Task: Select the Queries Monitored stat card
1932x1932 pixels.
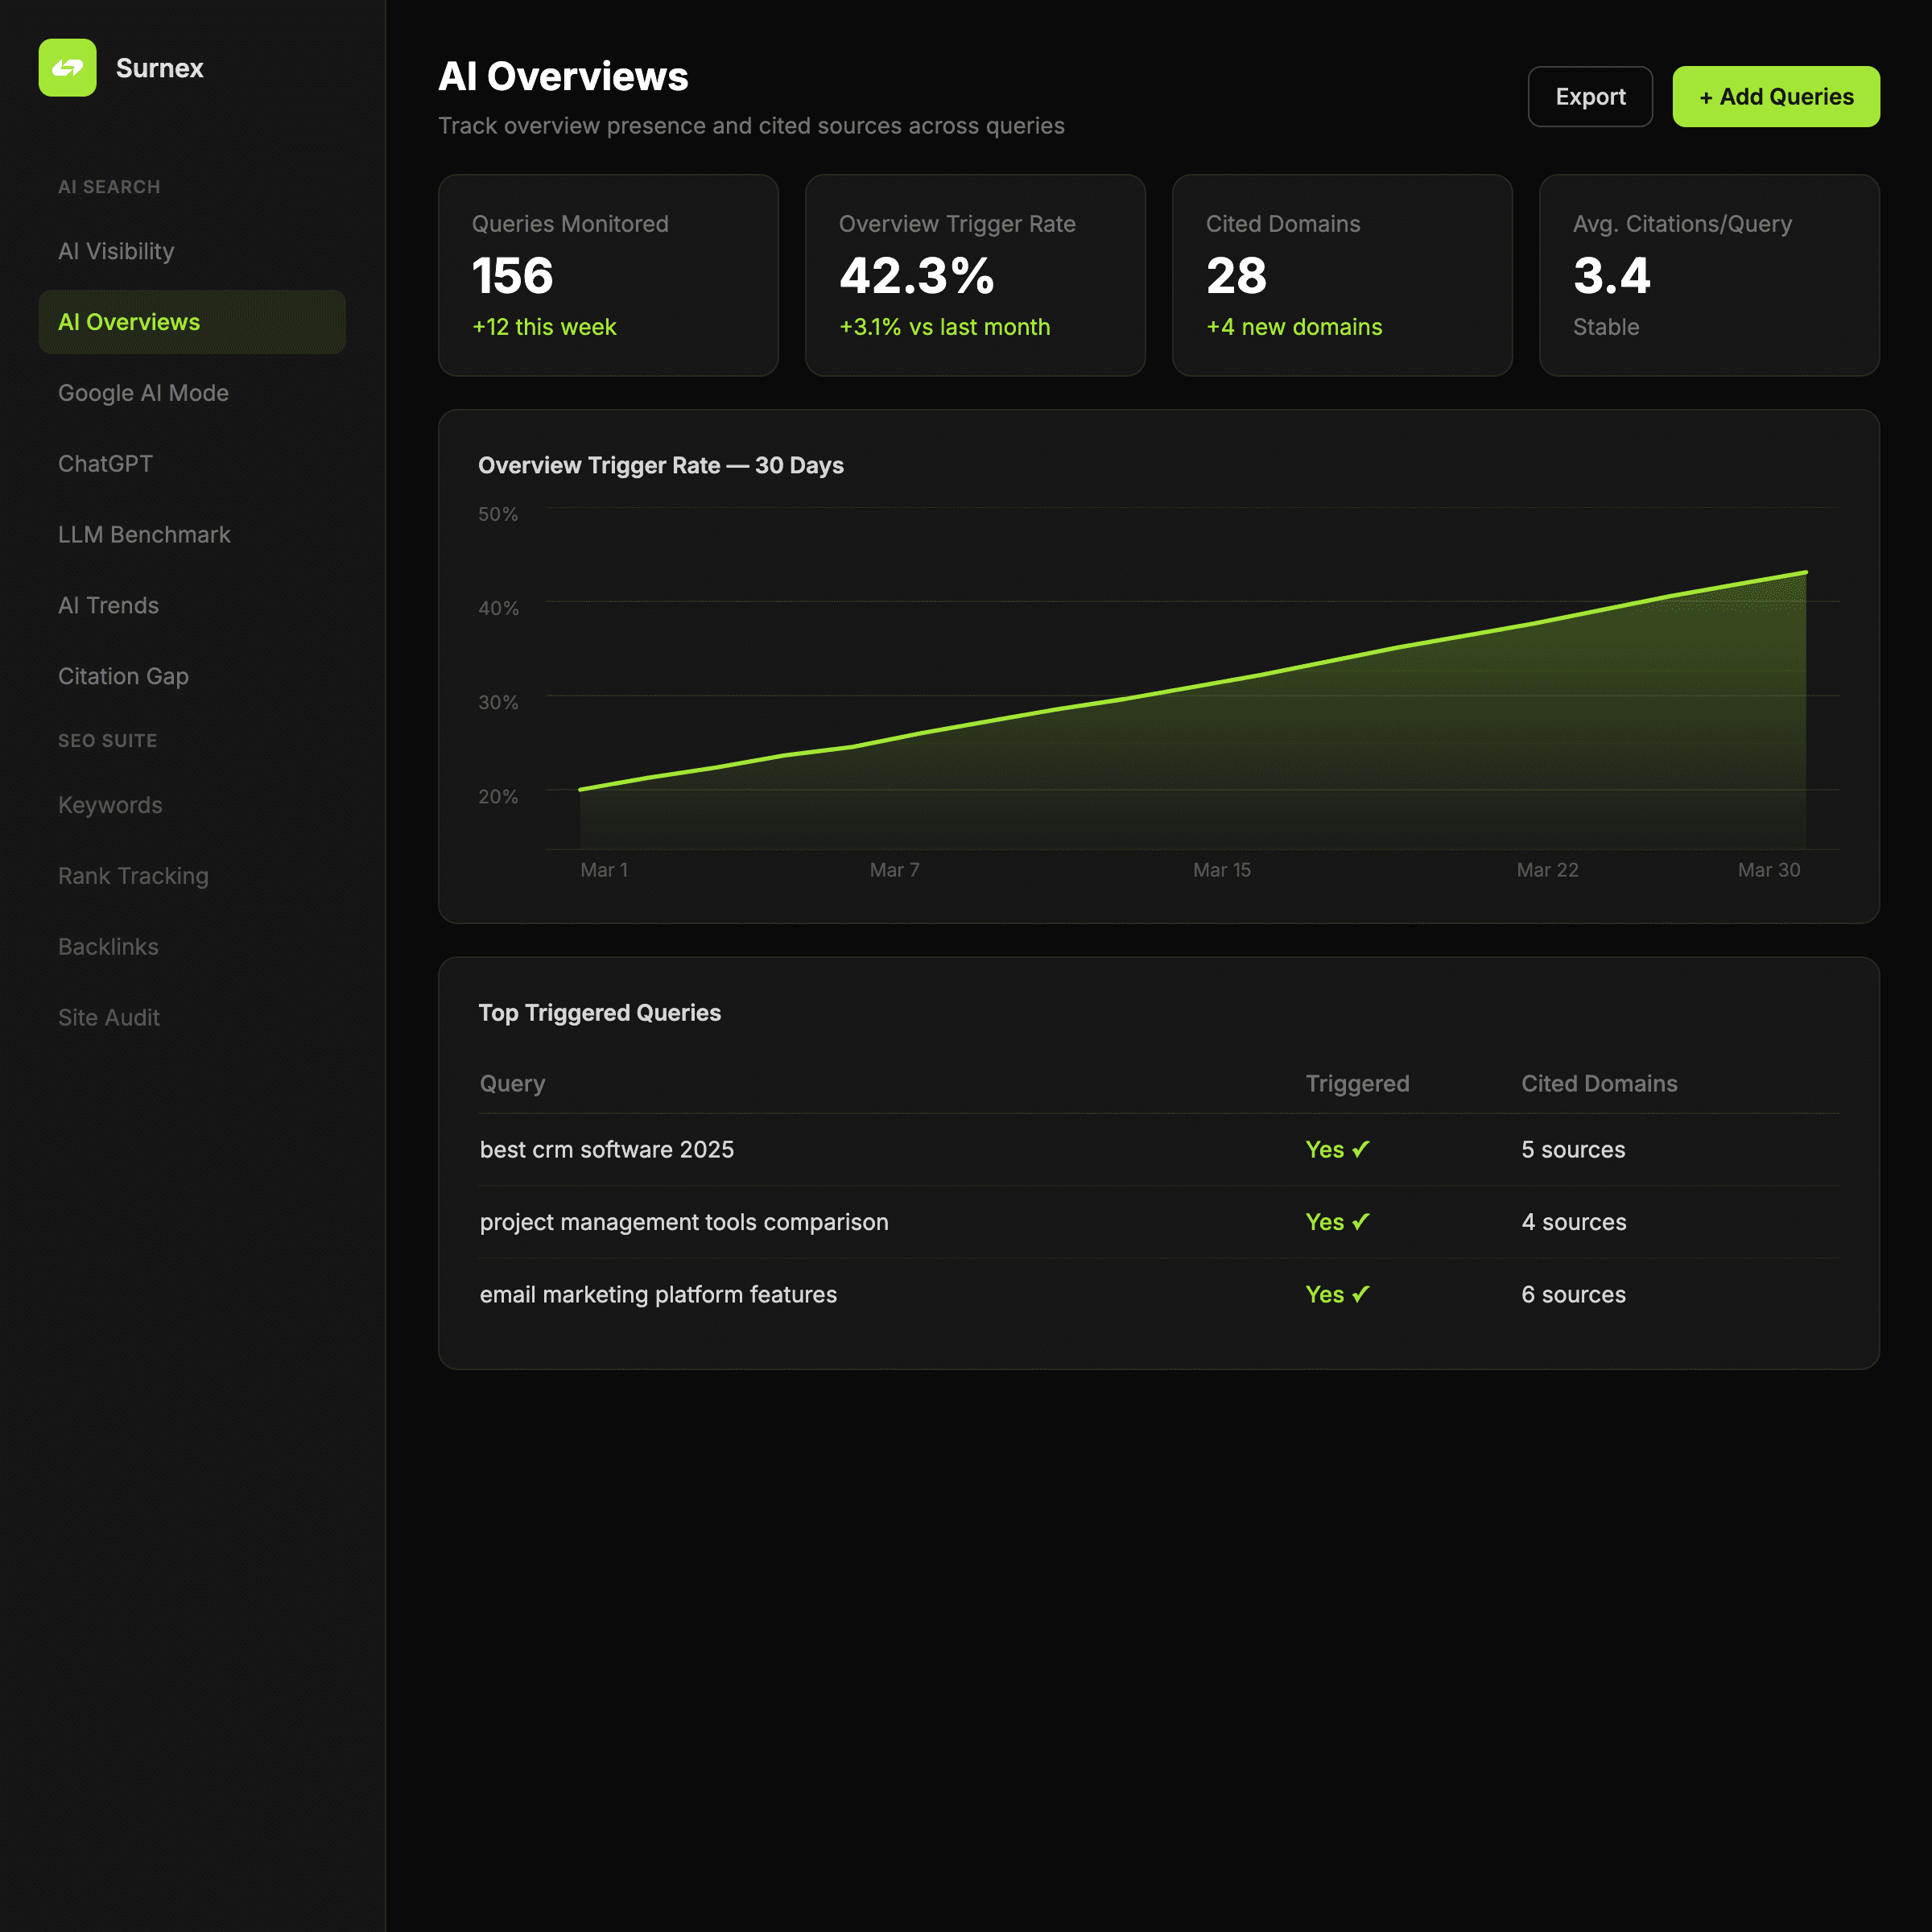Action: tap(608, 275)
